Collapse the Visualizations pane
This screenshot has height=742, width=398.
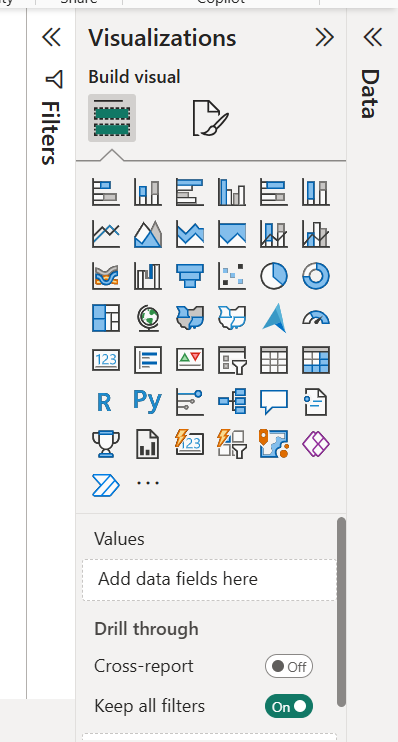(325, 37)
